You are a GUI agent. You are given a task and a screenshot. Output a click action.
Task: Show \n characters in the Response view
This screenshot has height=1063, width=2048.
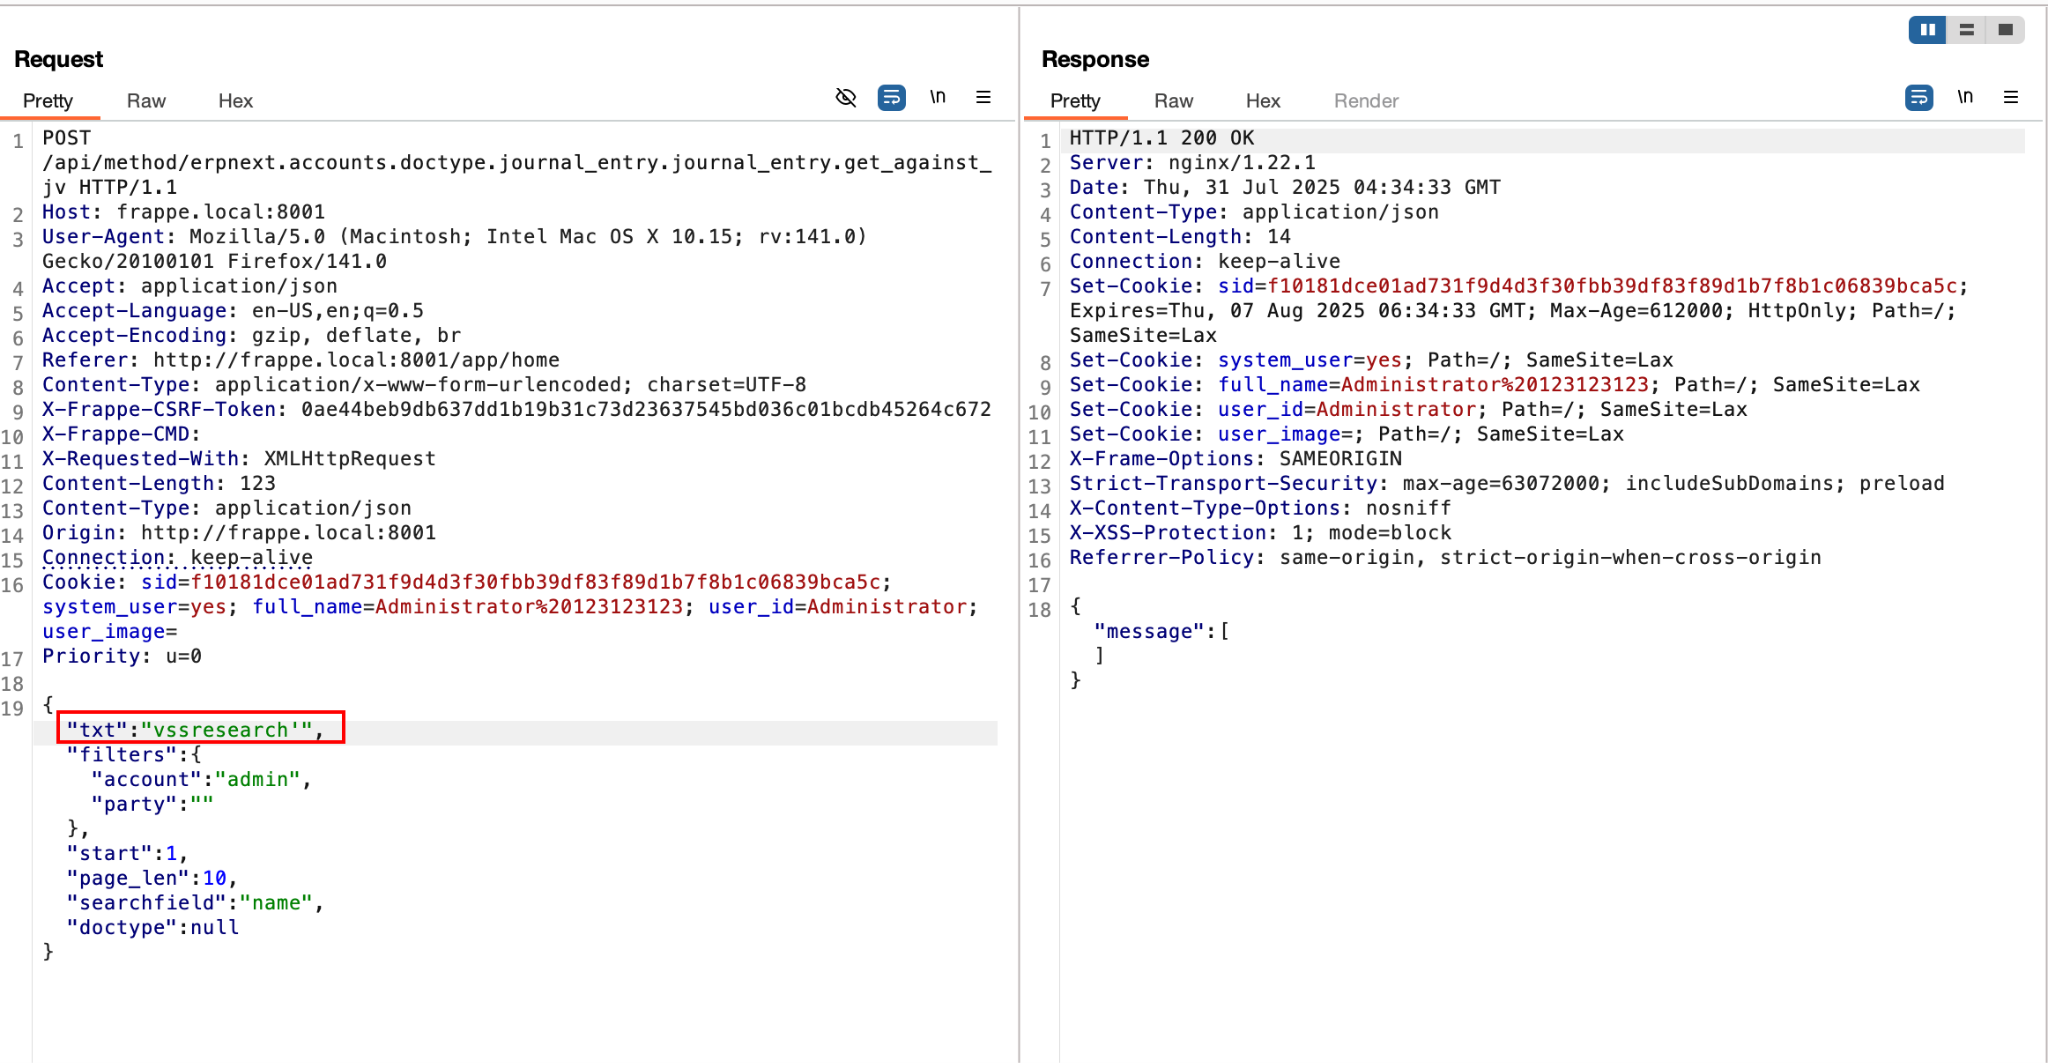pos(1965,97)
